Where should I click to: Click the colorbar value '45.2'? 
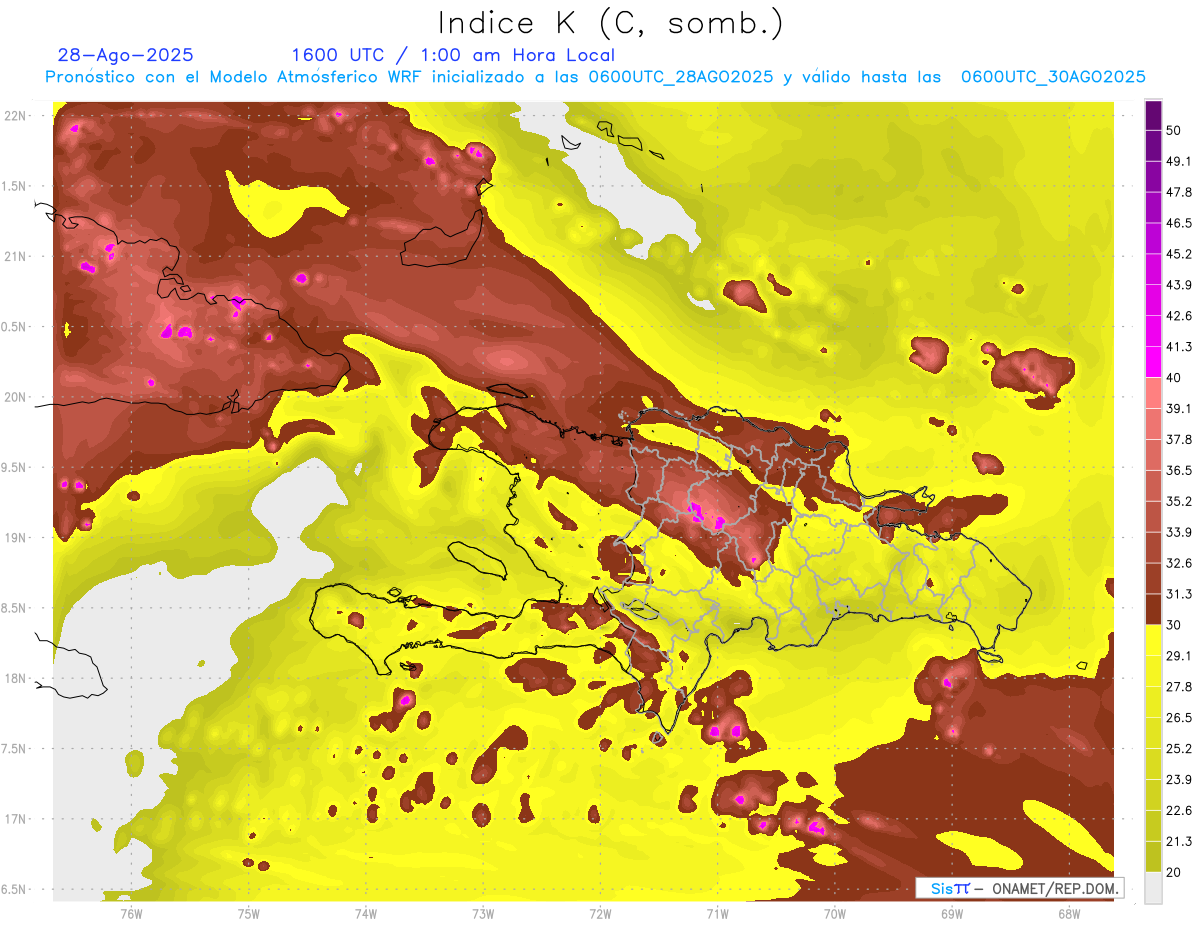1178,254
